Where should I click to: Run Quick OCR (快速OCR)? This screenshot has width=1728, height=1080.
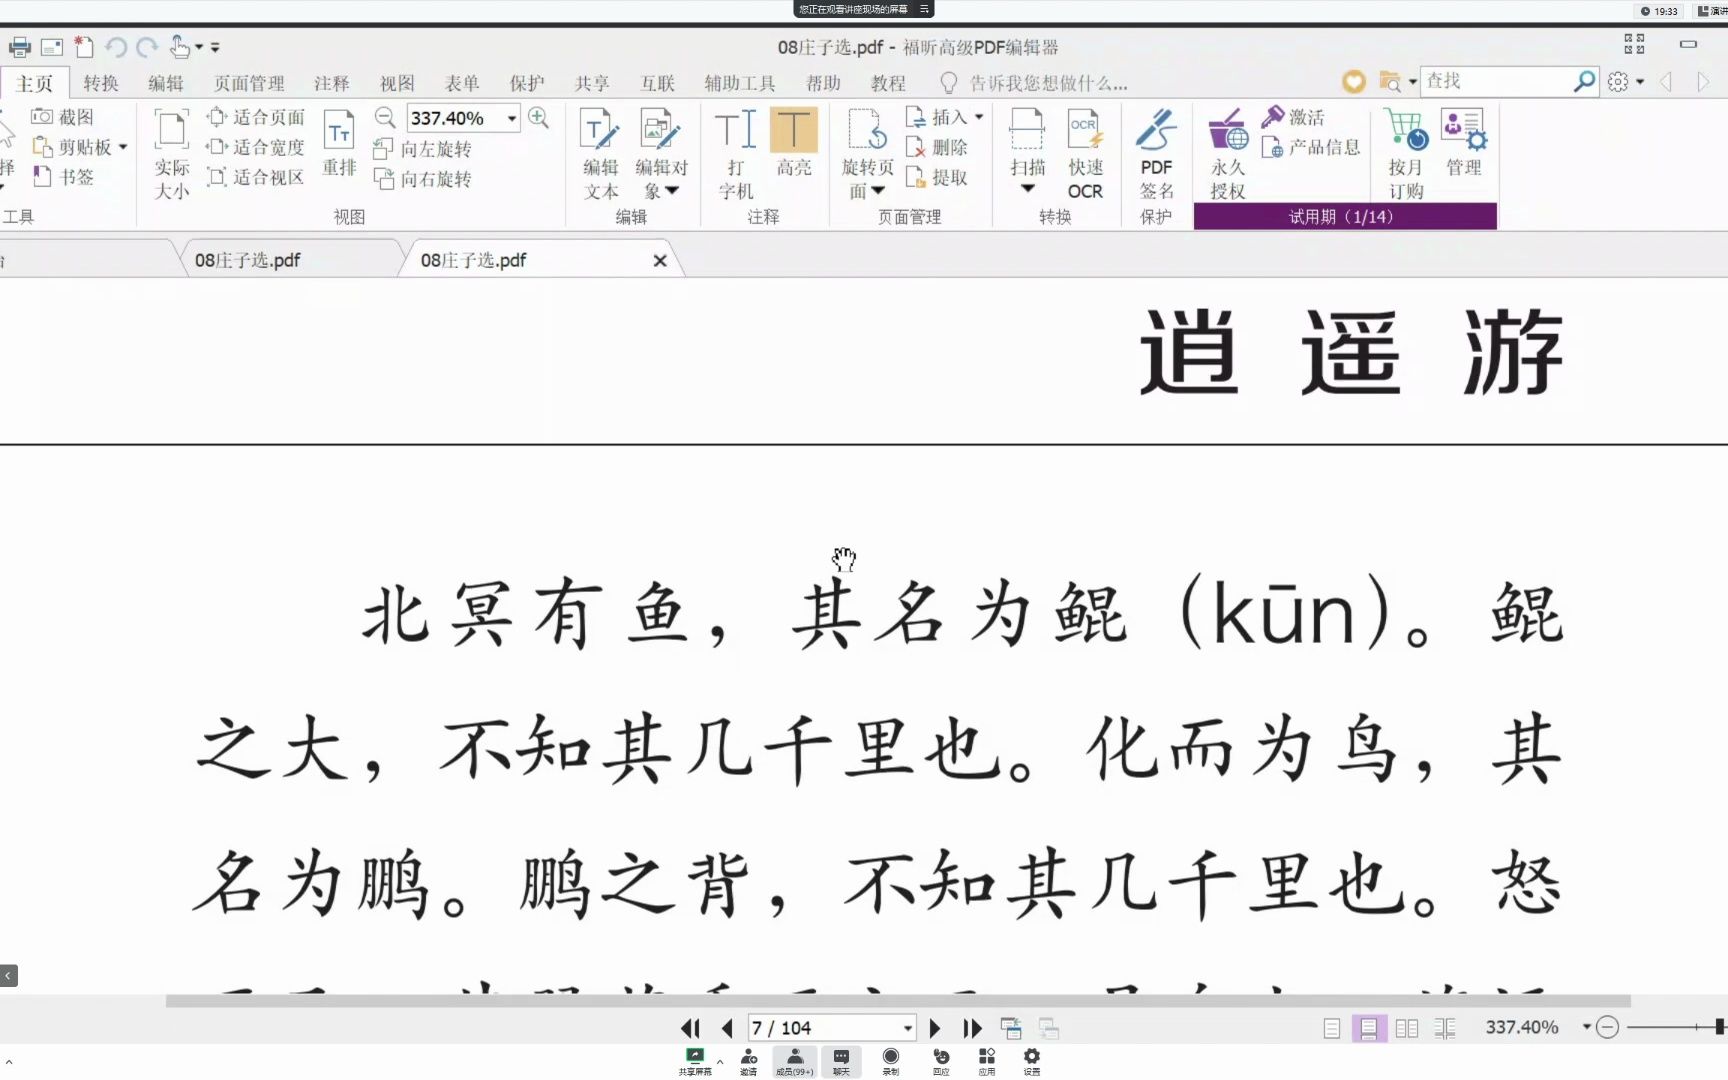pos(1085,154)
